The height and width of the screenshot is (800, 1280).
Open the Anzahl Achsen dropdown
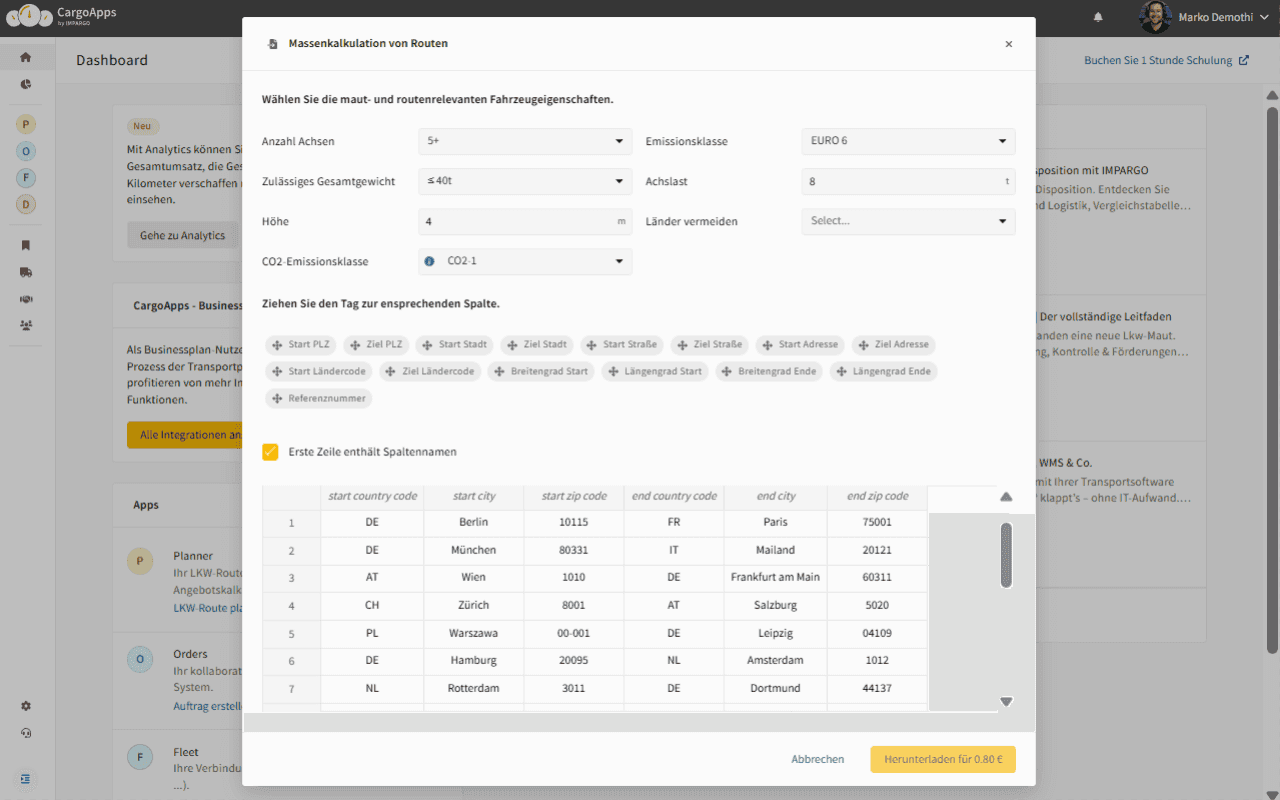pyautogui.click(x=524, y=141)
